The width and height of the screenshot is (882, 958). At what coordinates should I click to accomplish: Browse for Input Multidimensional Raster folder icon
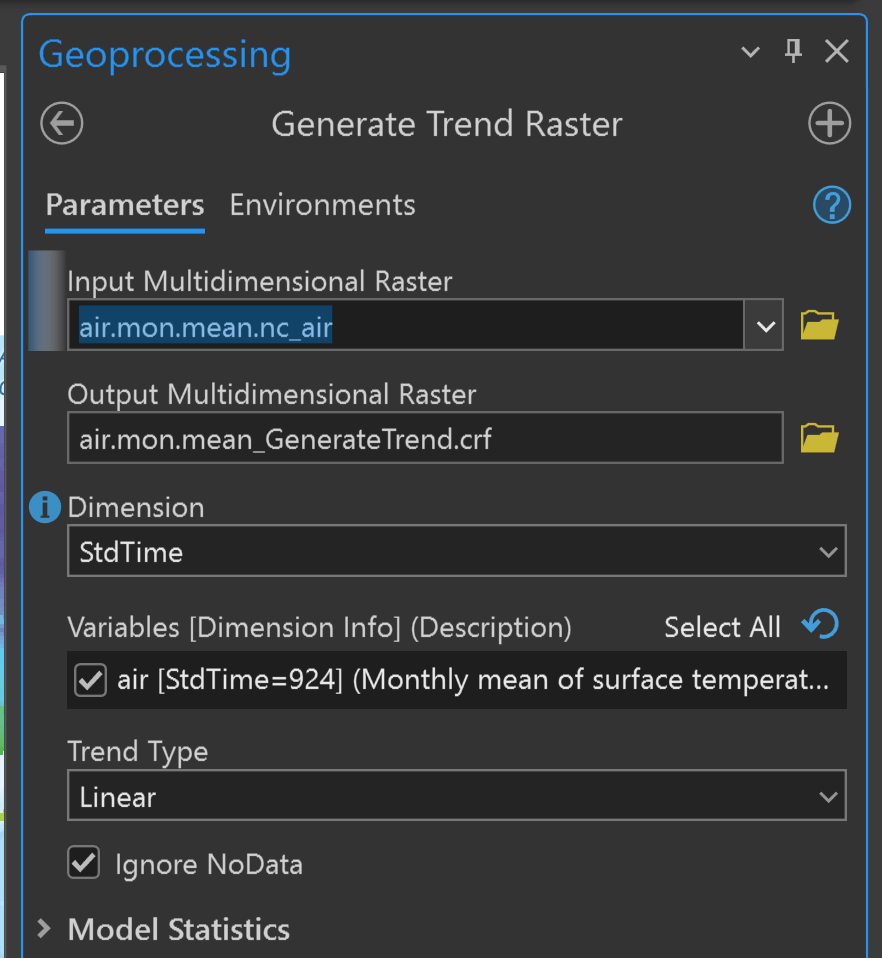click(819, 326)
